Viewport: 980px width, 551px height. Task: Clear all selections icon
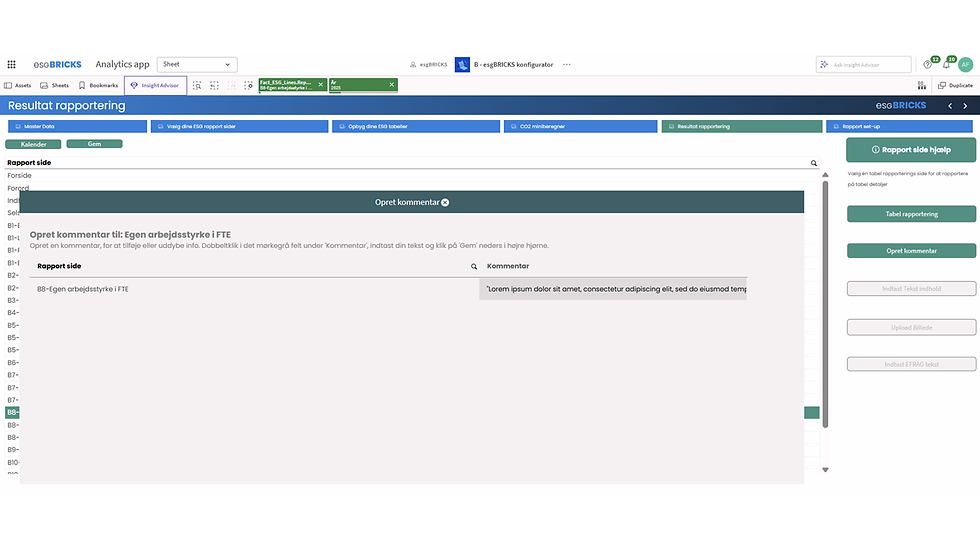[x=249, y=86]
